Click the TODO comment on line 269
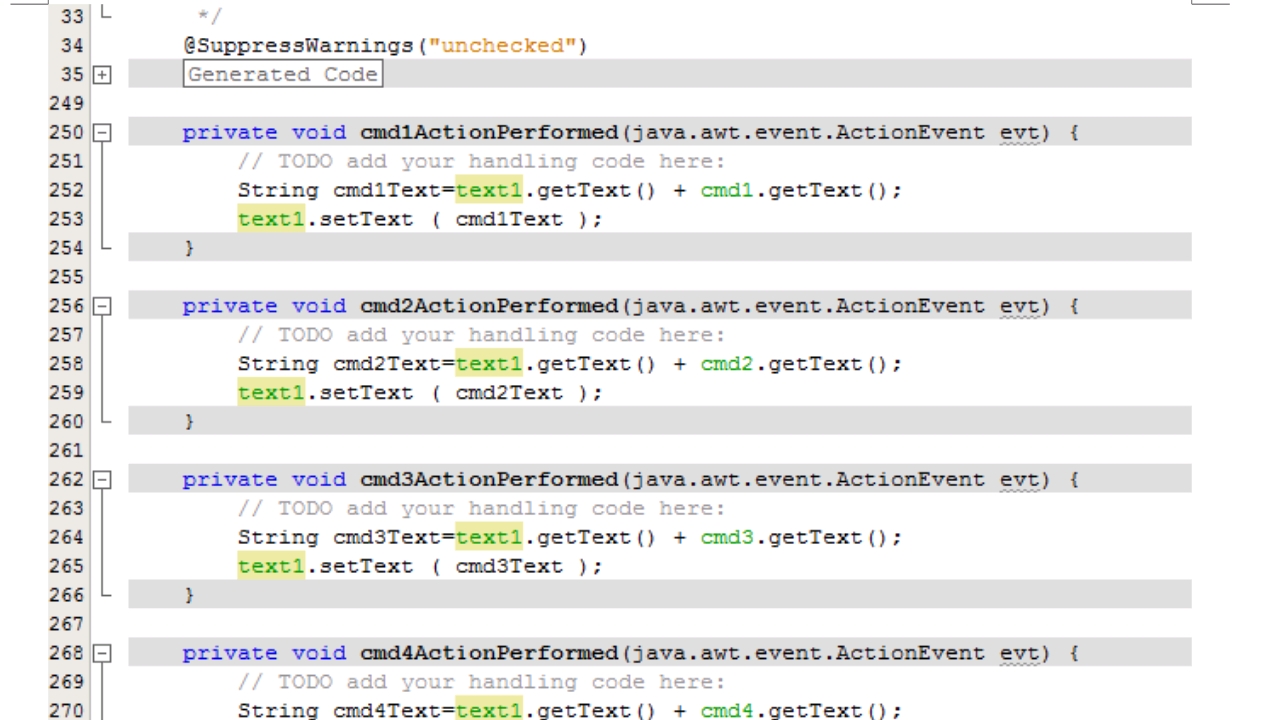This screenshot has height=720, width=1280. pos(481,682)
